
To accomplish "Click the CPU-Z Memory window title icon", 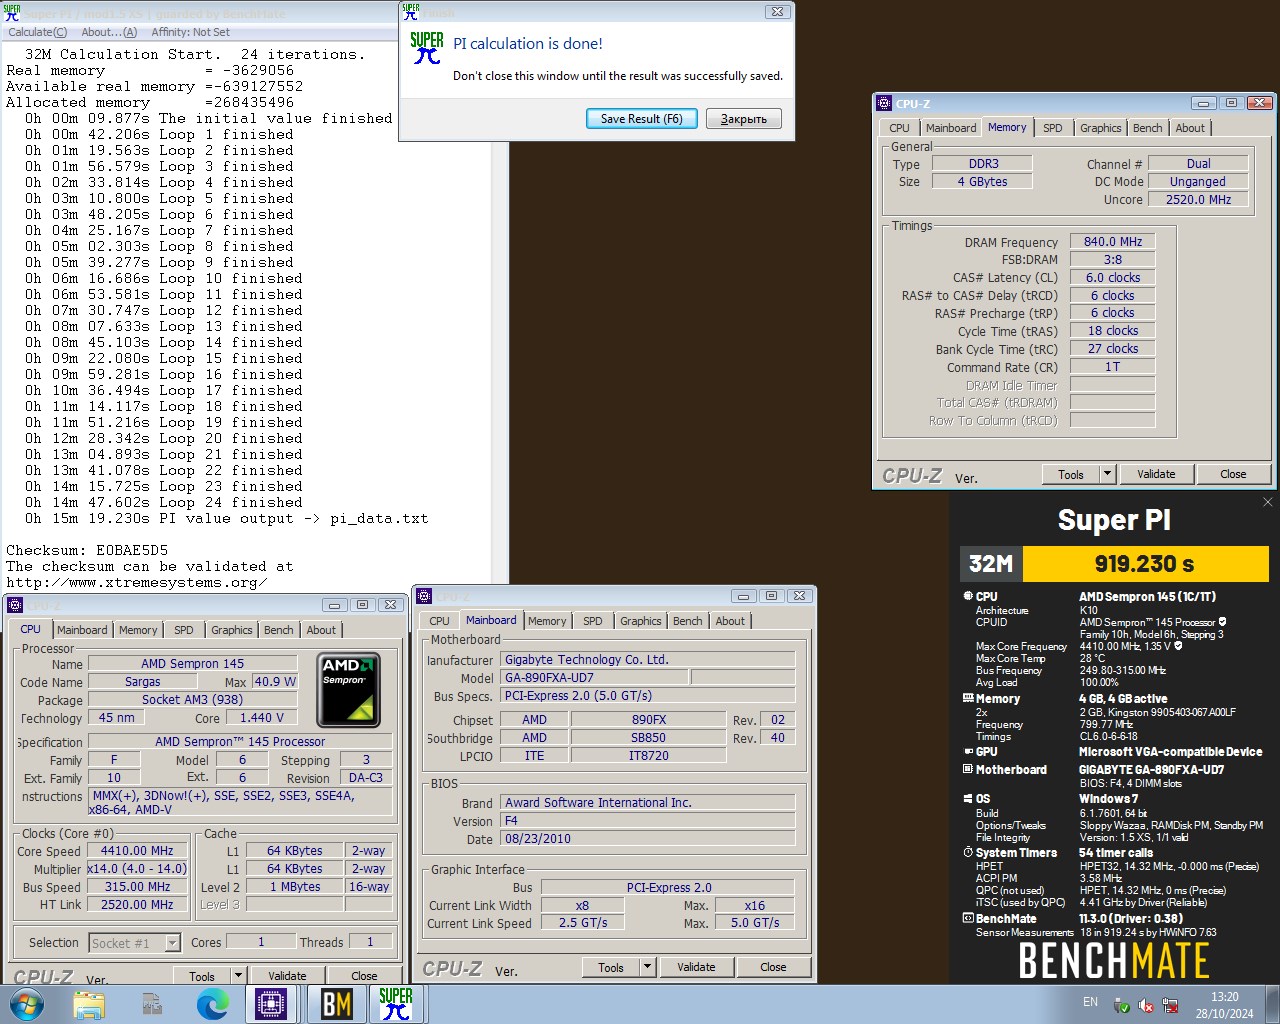I will coord(884,103).
